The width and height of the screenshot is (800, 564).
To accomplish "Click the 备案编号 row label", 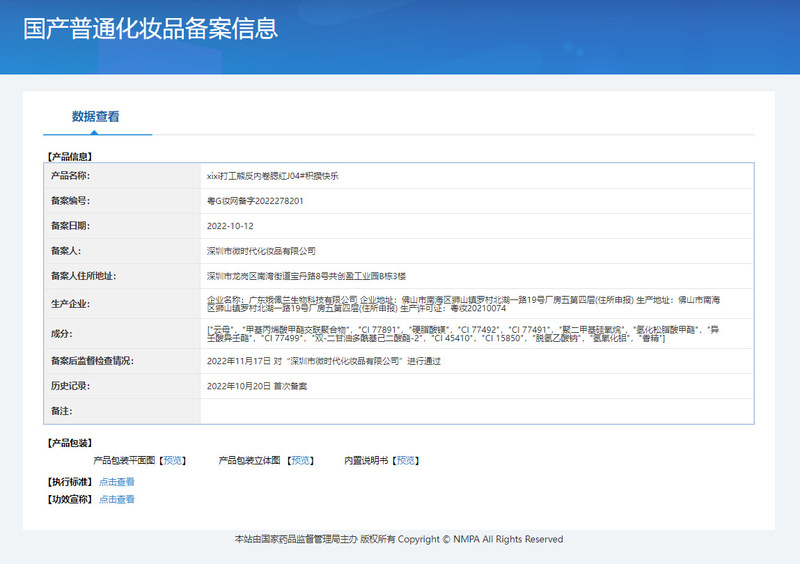I will pyautogui.click(x=70, y=201).
